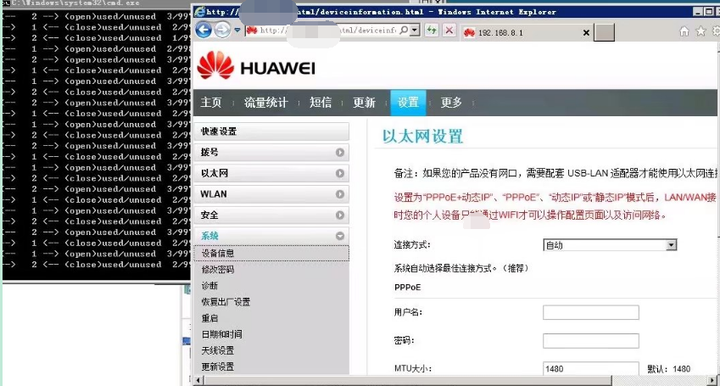This screenshot has height=386, width=720.
Task: Select the highlighted 设置 navigation tab
Action: (x=408, y=102)
